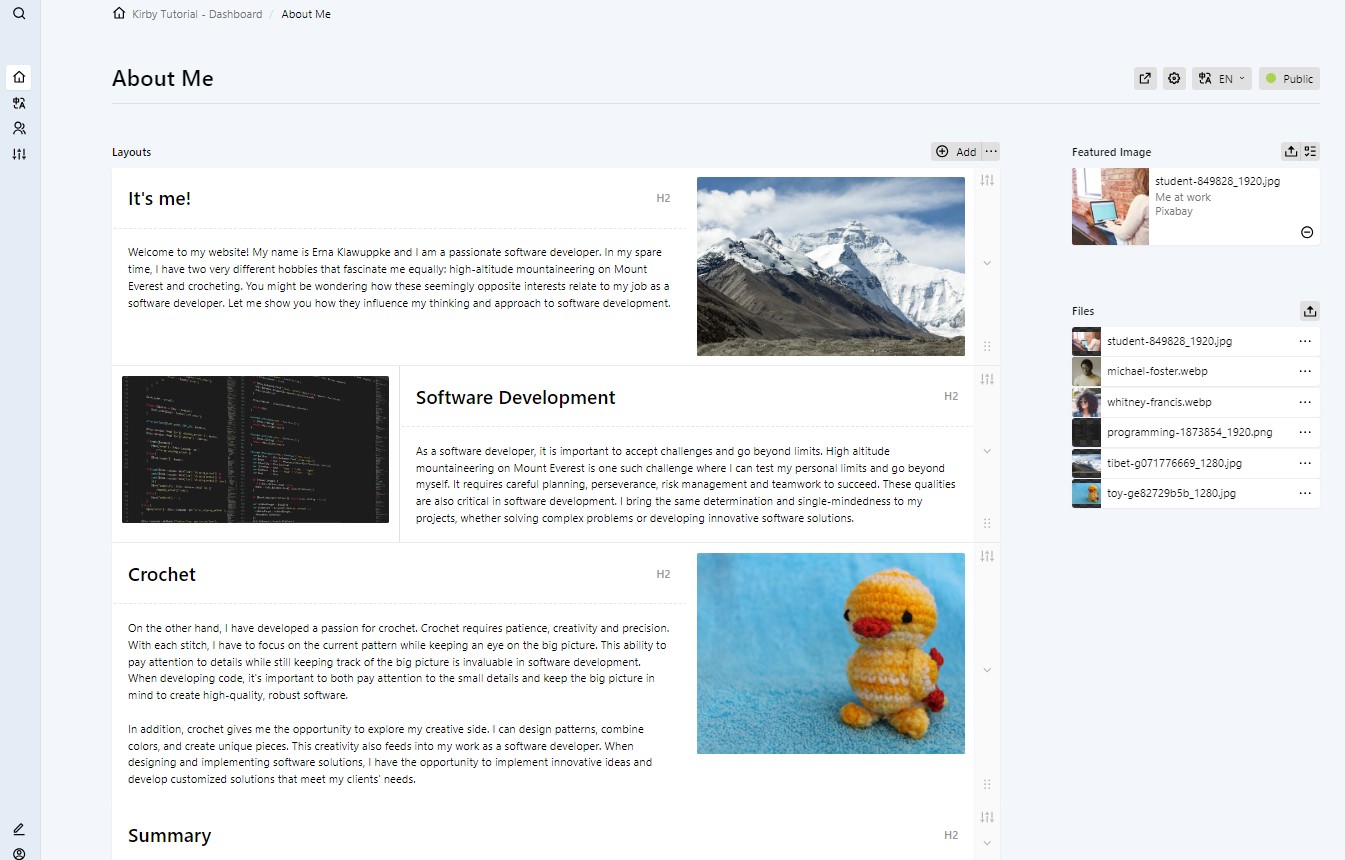Screen dimensions: 1345x860
Task: Open the layout settings for the Crochet row
Action: click(987, 556)
